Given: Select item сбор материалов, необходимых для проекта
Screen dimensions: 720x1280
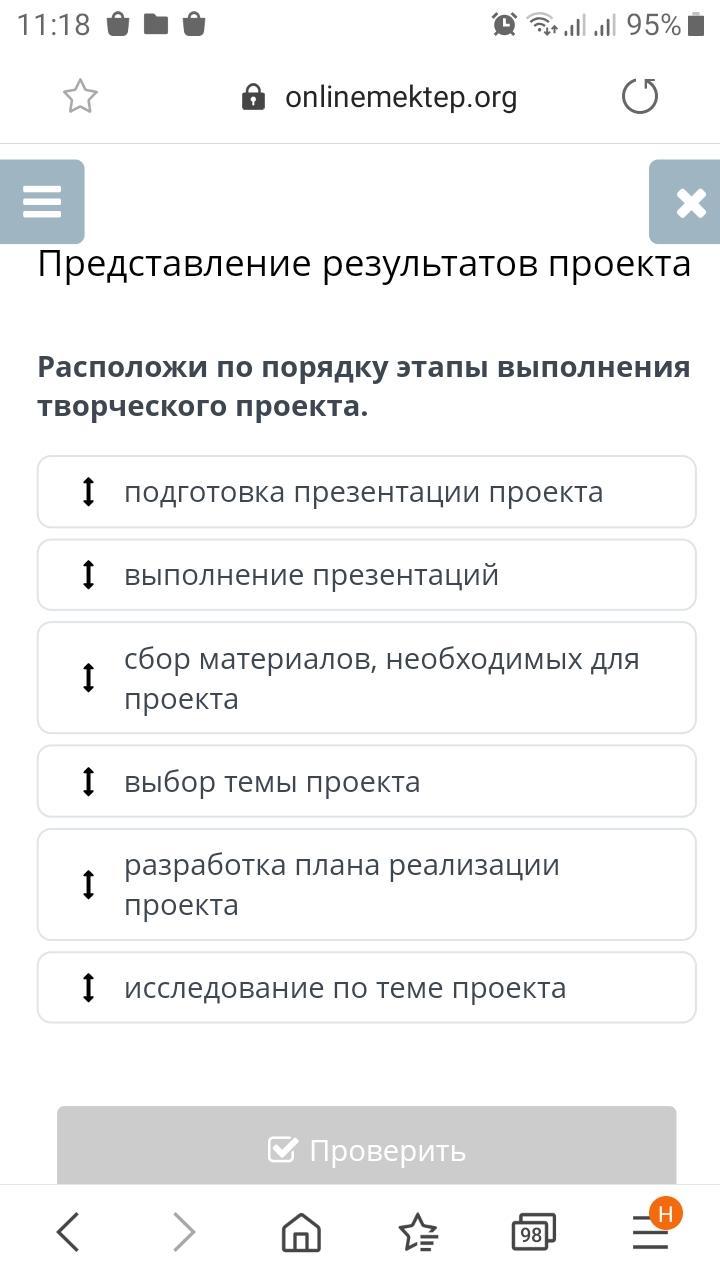Looking at the screenshot, I should pos(380,678).
